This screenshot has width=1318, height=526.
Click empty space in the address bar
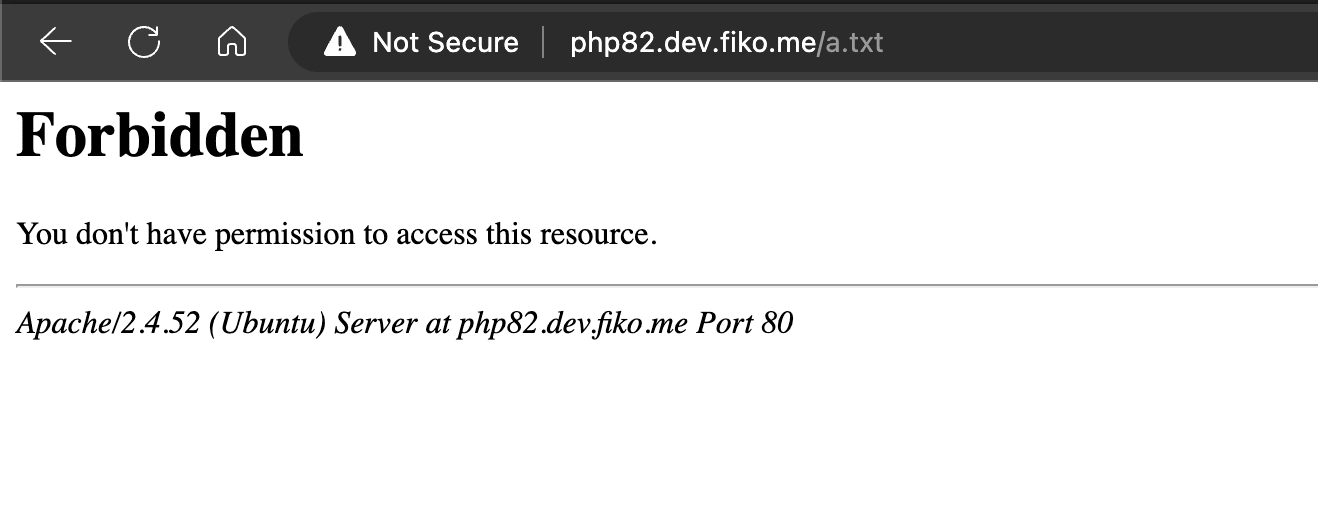tap(1100, 43)
